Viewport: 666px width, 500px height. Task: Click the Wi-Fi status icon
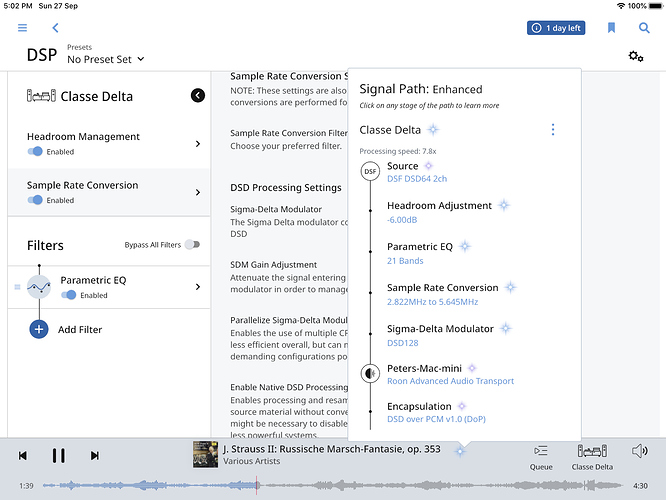point(621,6)
